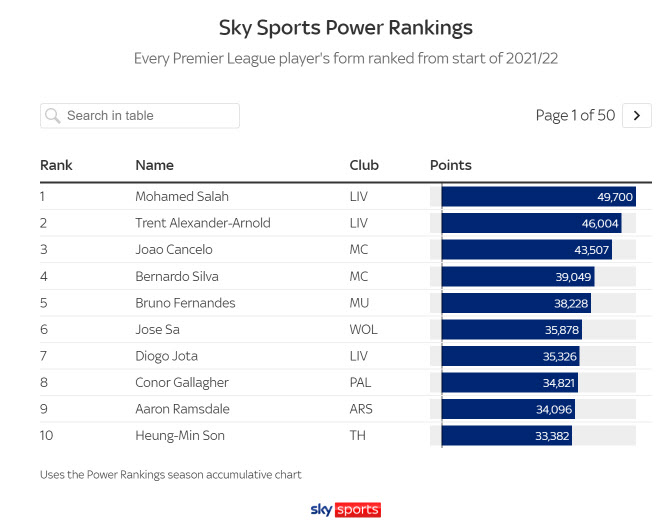Click the Sky Sports logo
The width and height of the screenshot is (670, 530).
345,509
